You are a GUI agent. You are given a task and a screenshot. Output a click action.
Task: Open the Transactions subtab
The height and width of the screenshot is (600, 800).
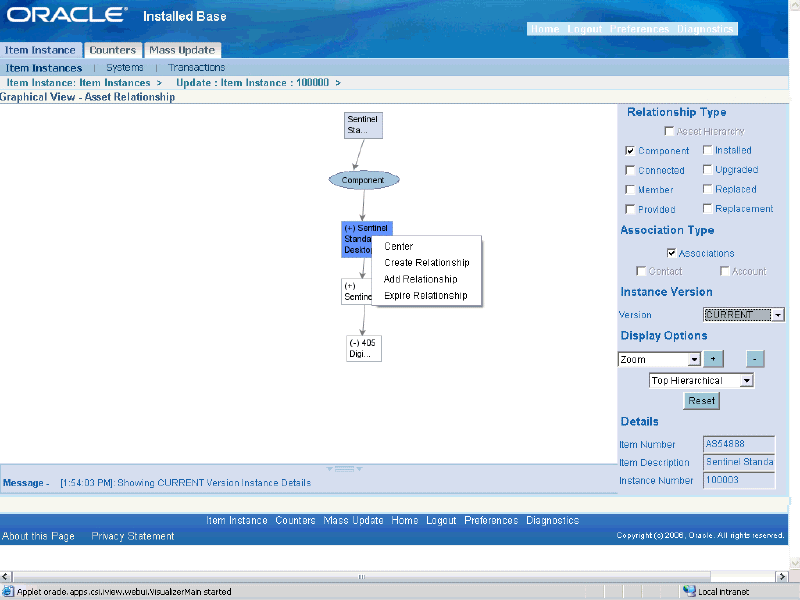pos(196,67)
